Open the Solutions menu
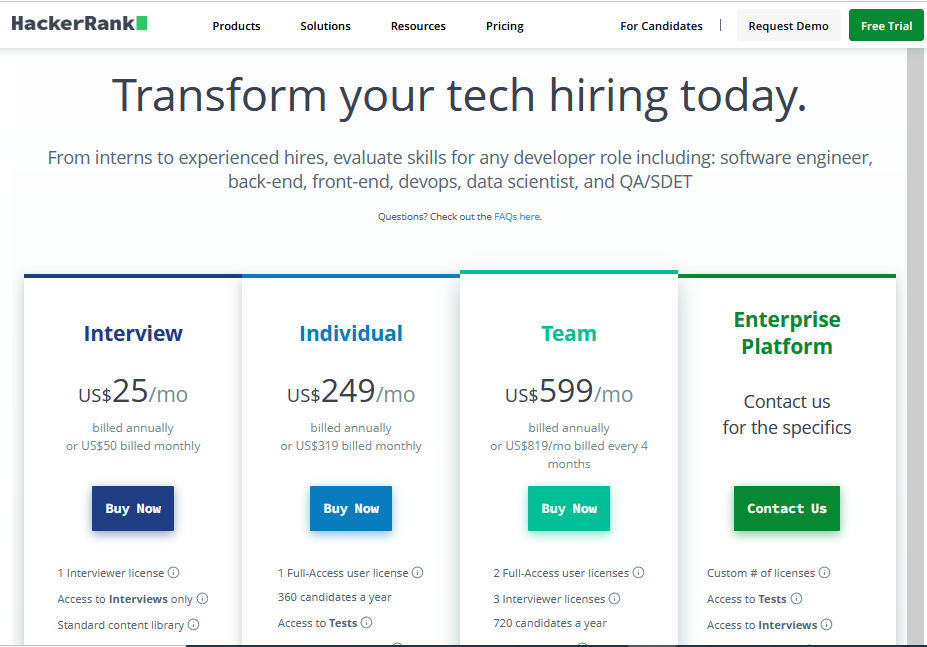Screen dimensions: 927x647 point(325,26)
